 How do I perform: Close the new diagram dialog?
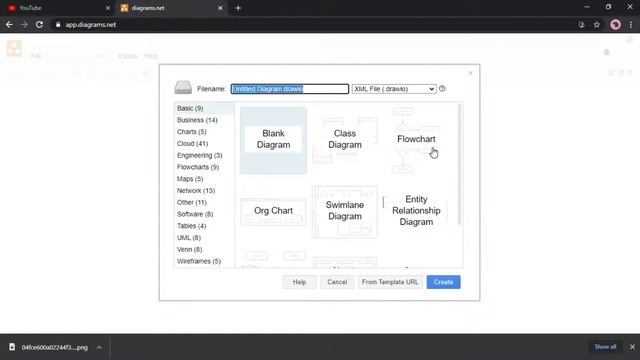(470, 73)
